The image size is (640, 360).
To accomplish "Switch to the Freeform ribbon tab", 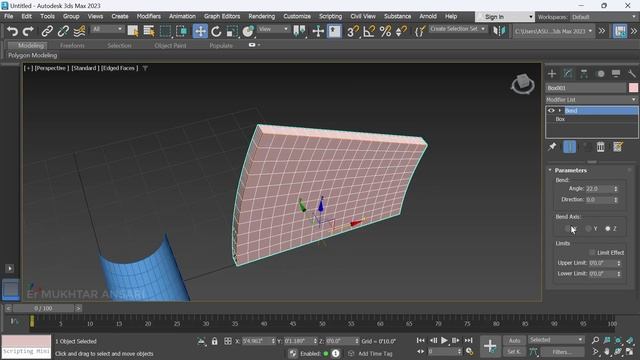I will [x=72, y=46].
